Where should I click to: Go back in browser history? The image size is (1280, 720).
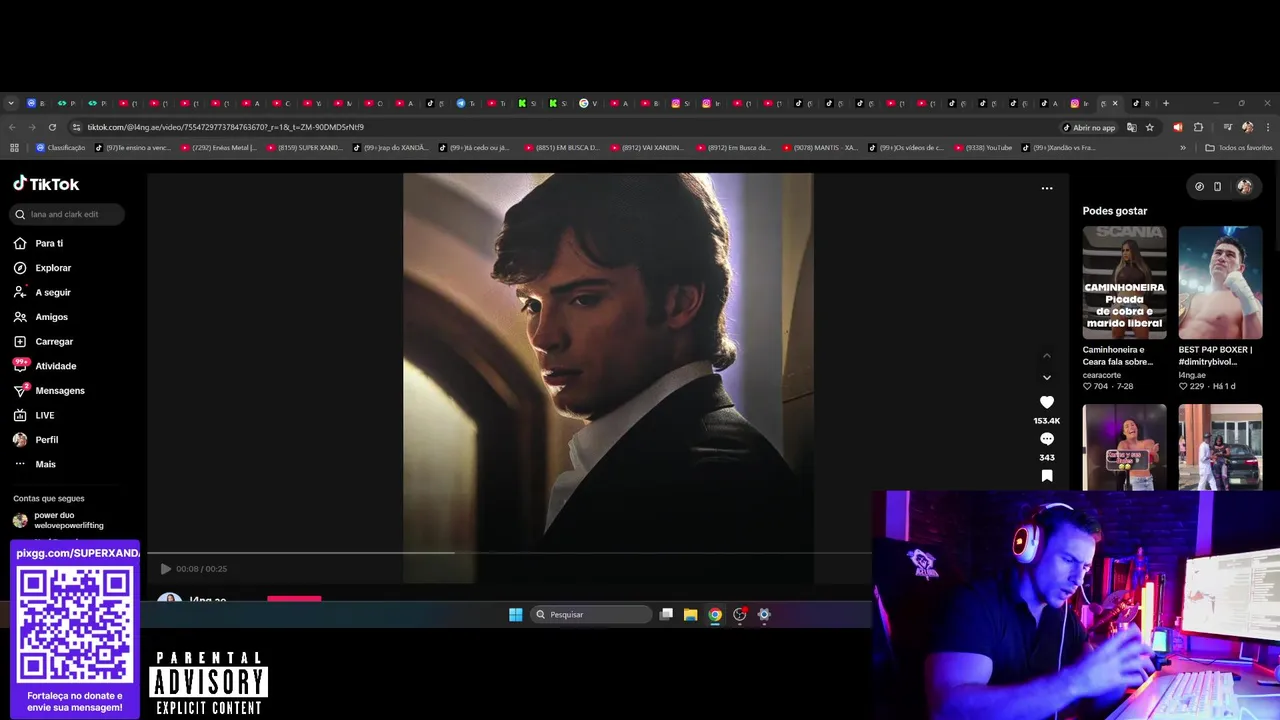[12, 127]
